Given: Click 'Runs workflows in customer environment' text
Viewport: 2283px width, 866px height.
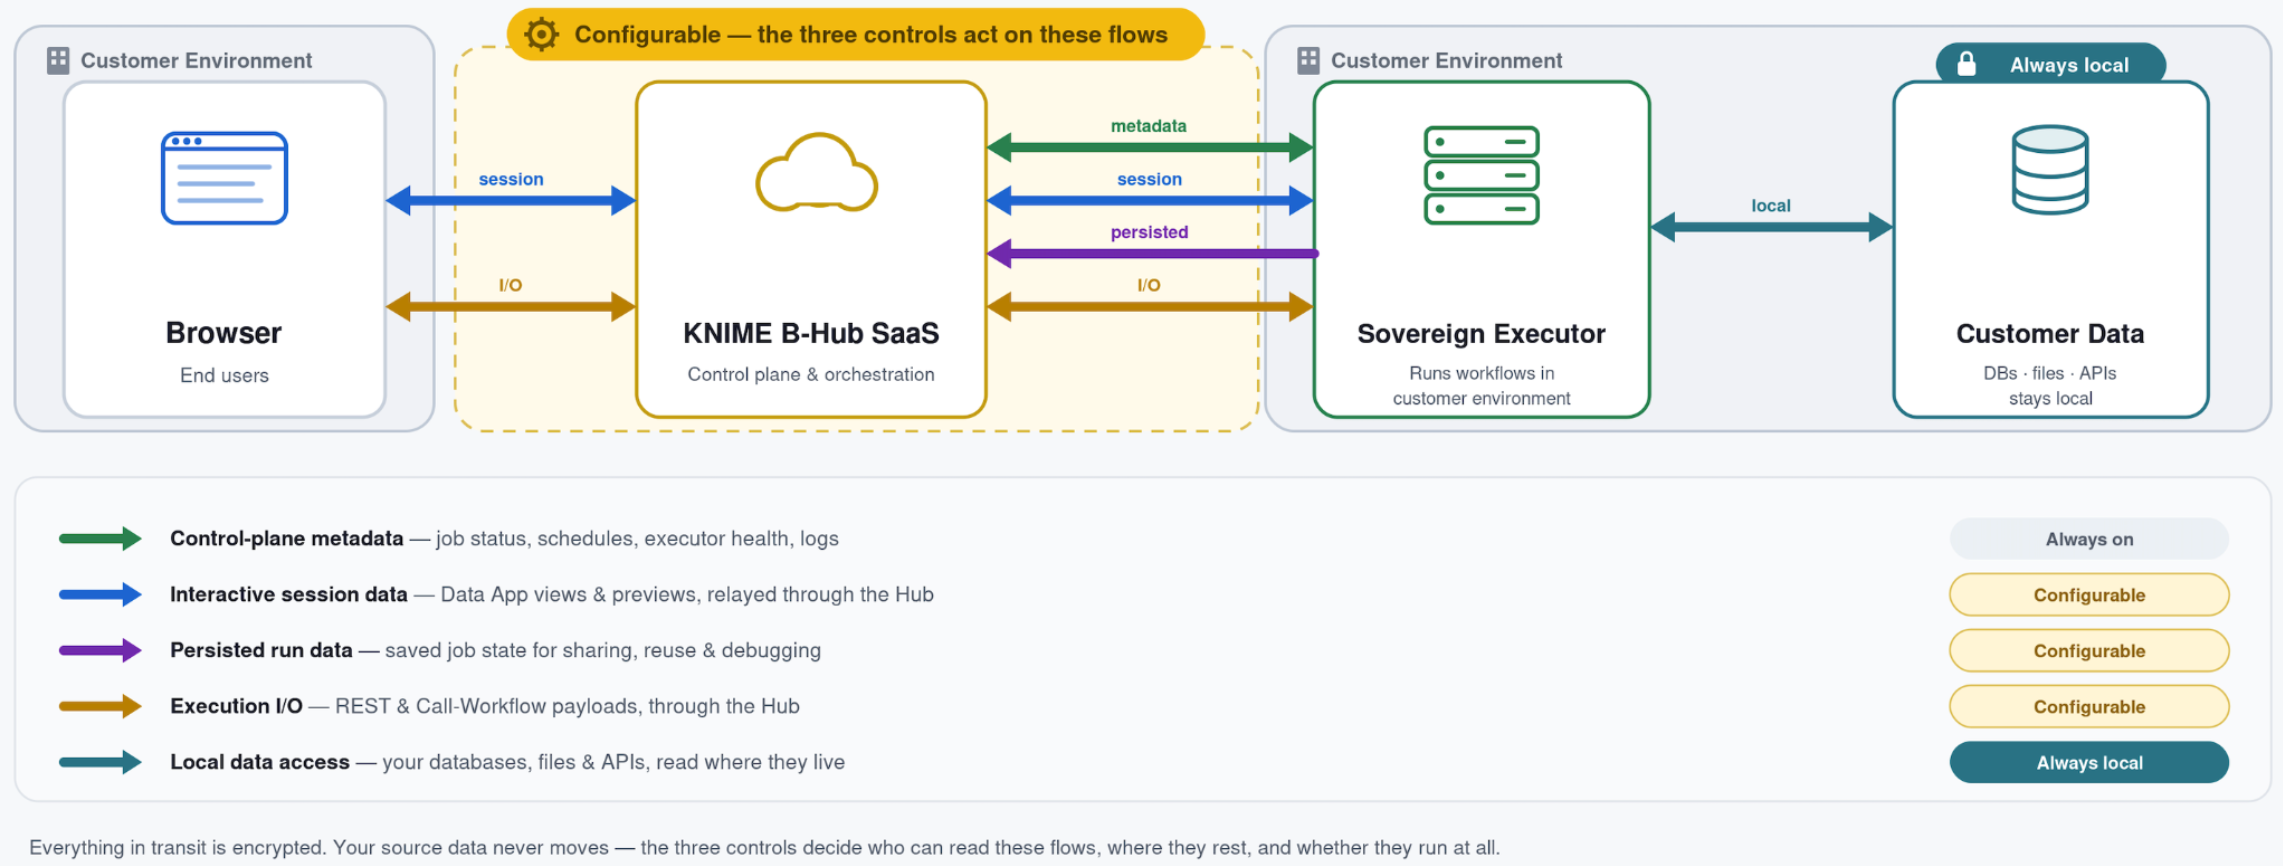Looking at the screenshot, I should click(1481, 385).
